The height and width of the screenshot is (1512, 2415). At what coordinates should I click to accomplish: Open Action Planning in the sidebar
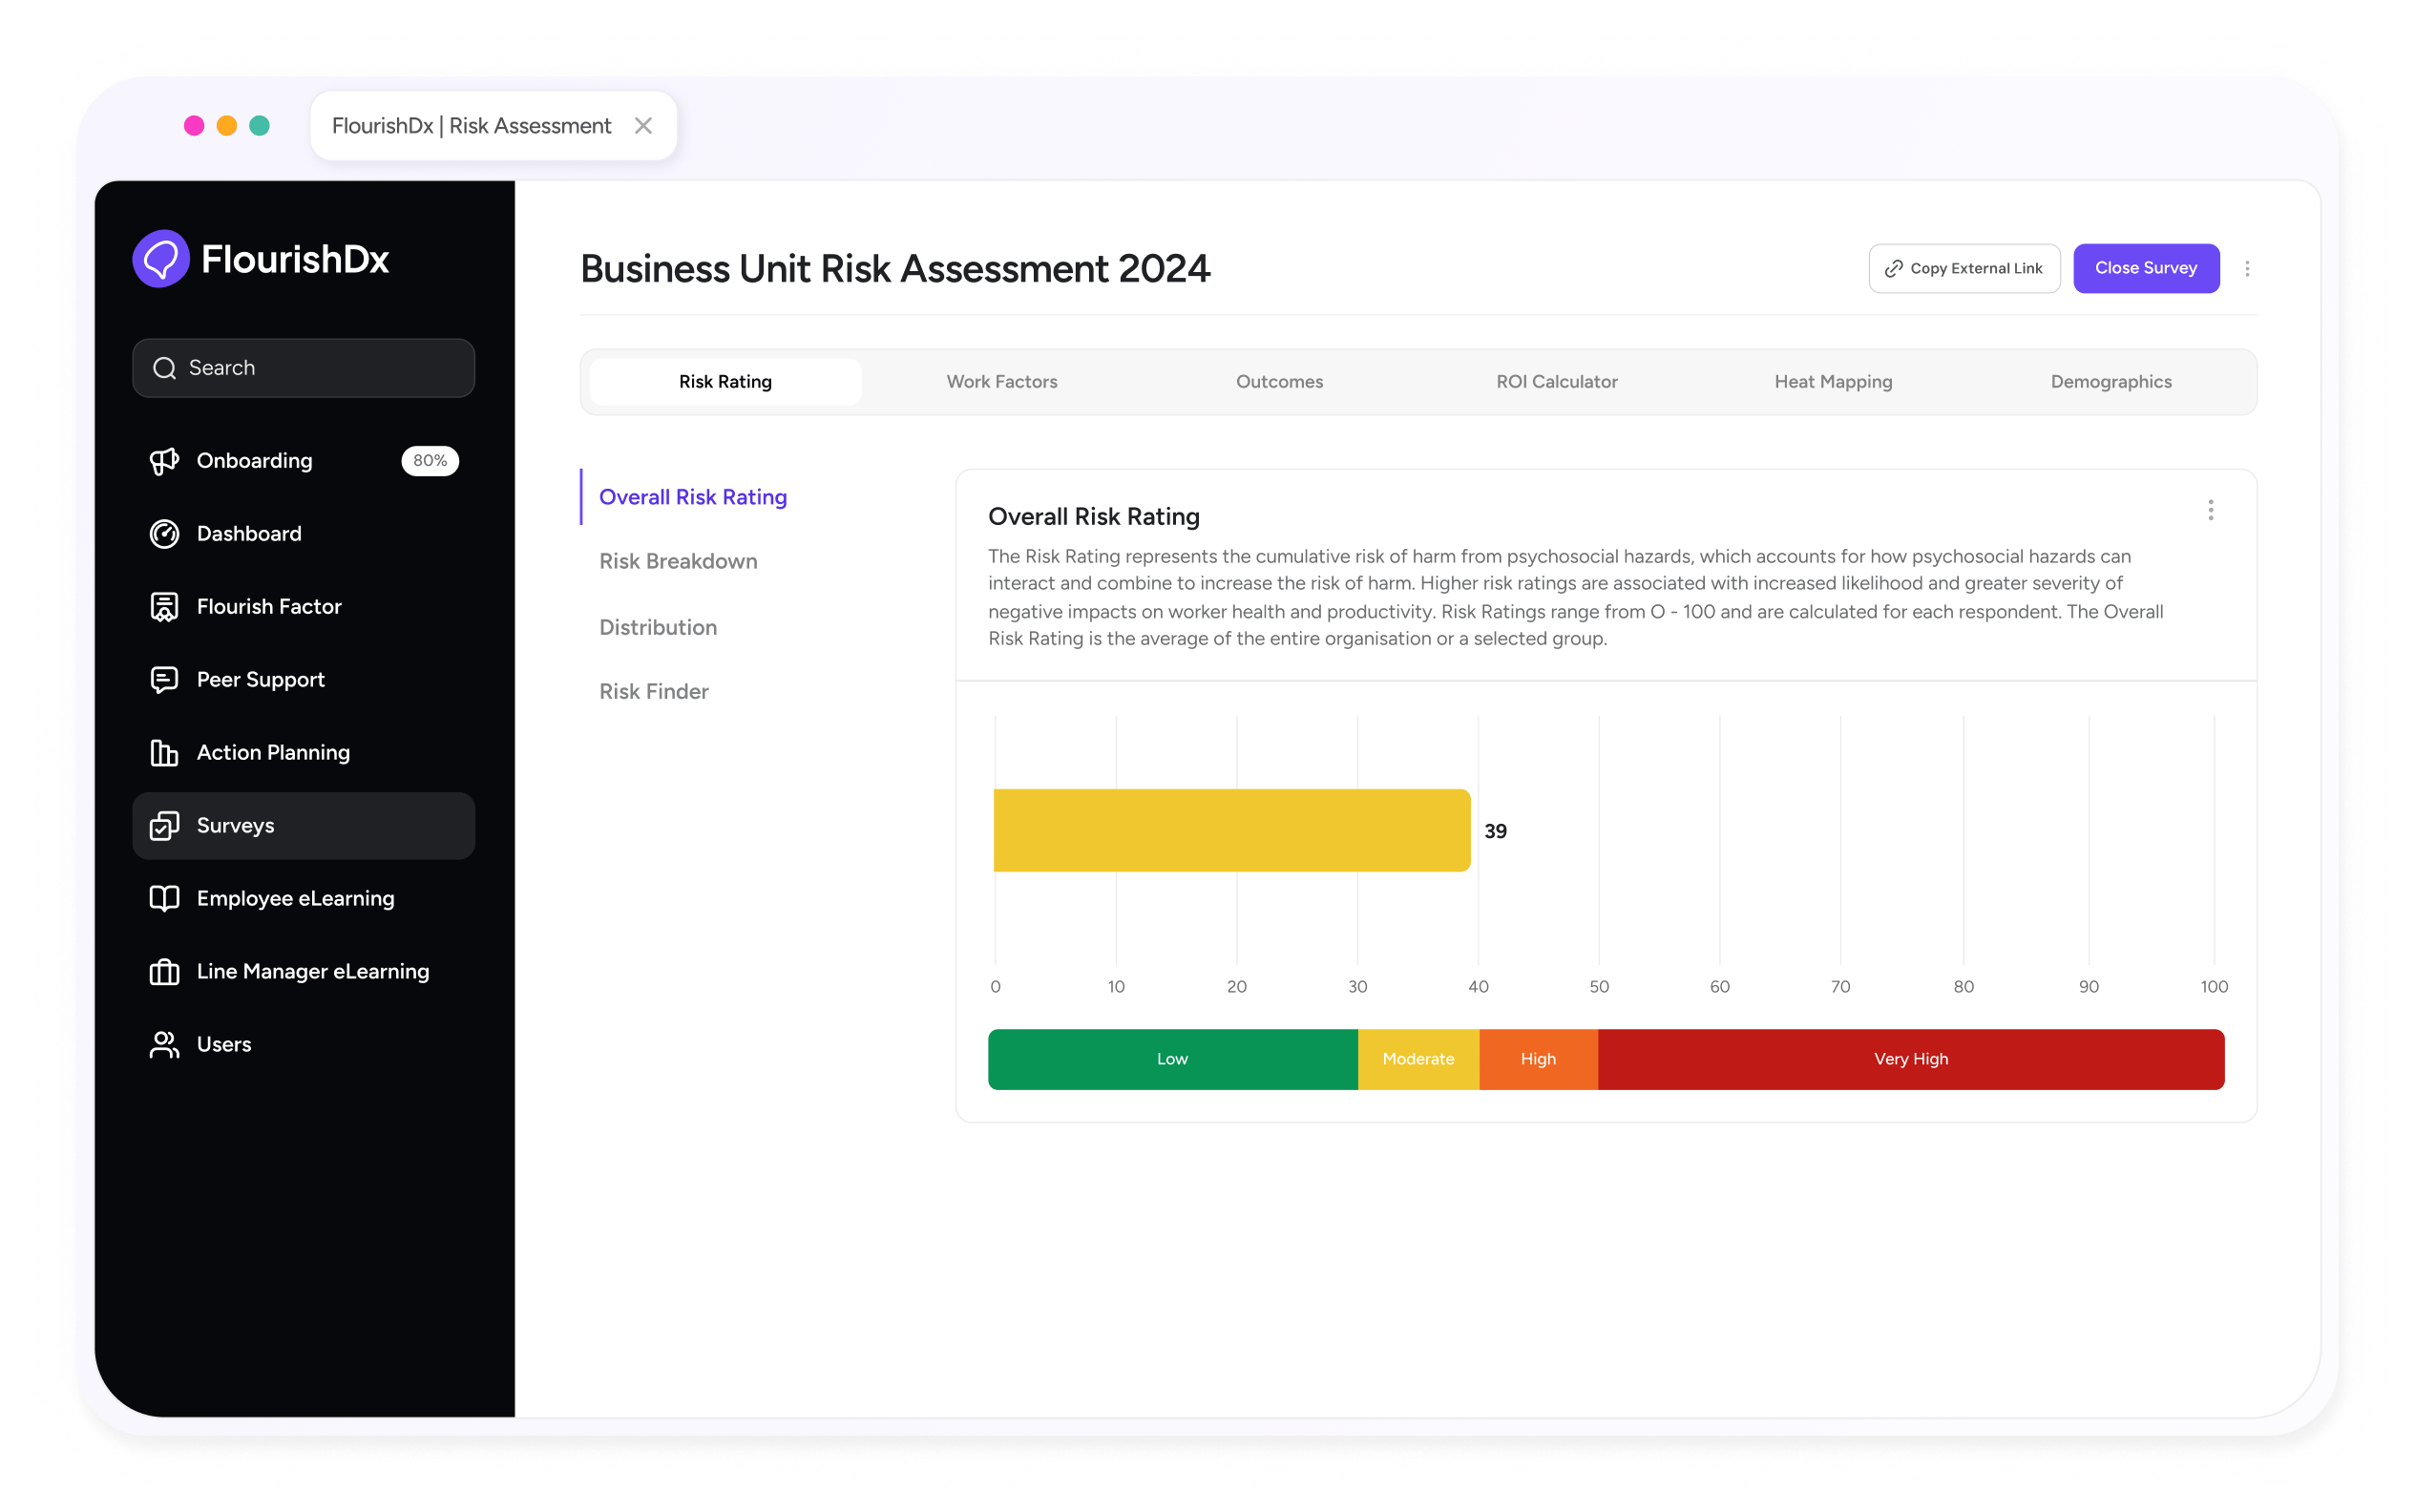point(303,753)
